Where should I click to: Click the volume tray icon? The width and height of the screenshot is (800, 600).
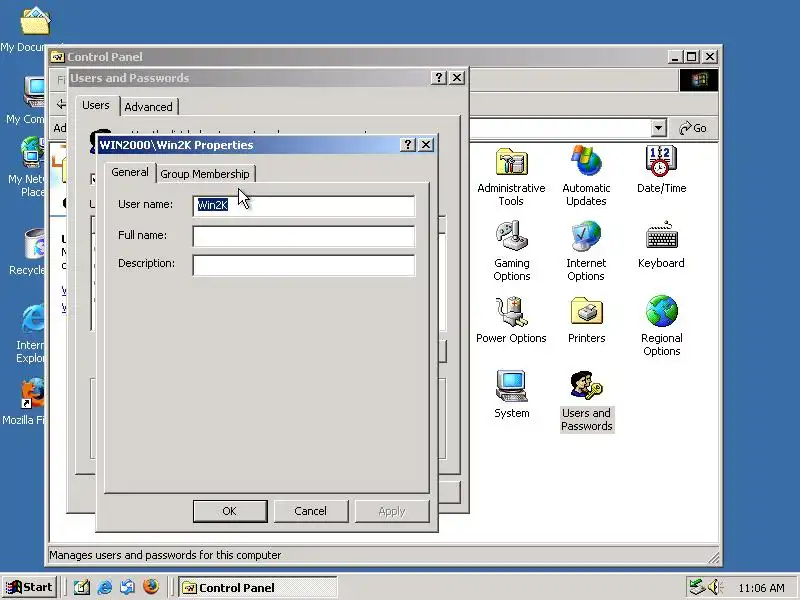[x=713, y=587]
